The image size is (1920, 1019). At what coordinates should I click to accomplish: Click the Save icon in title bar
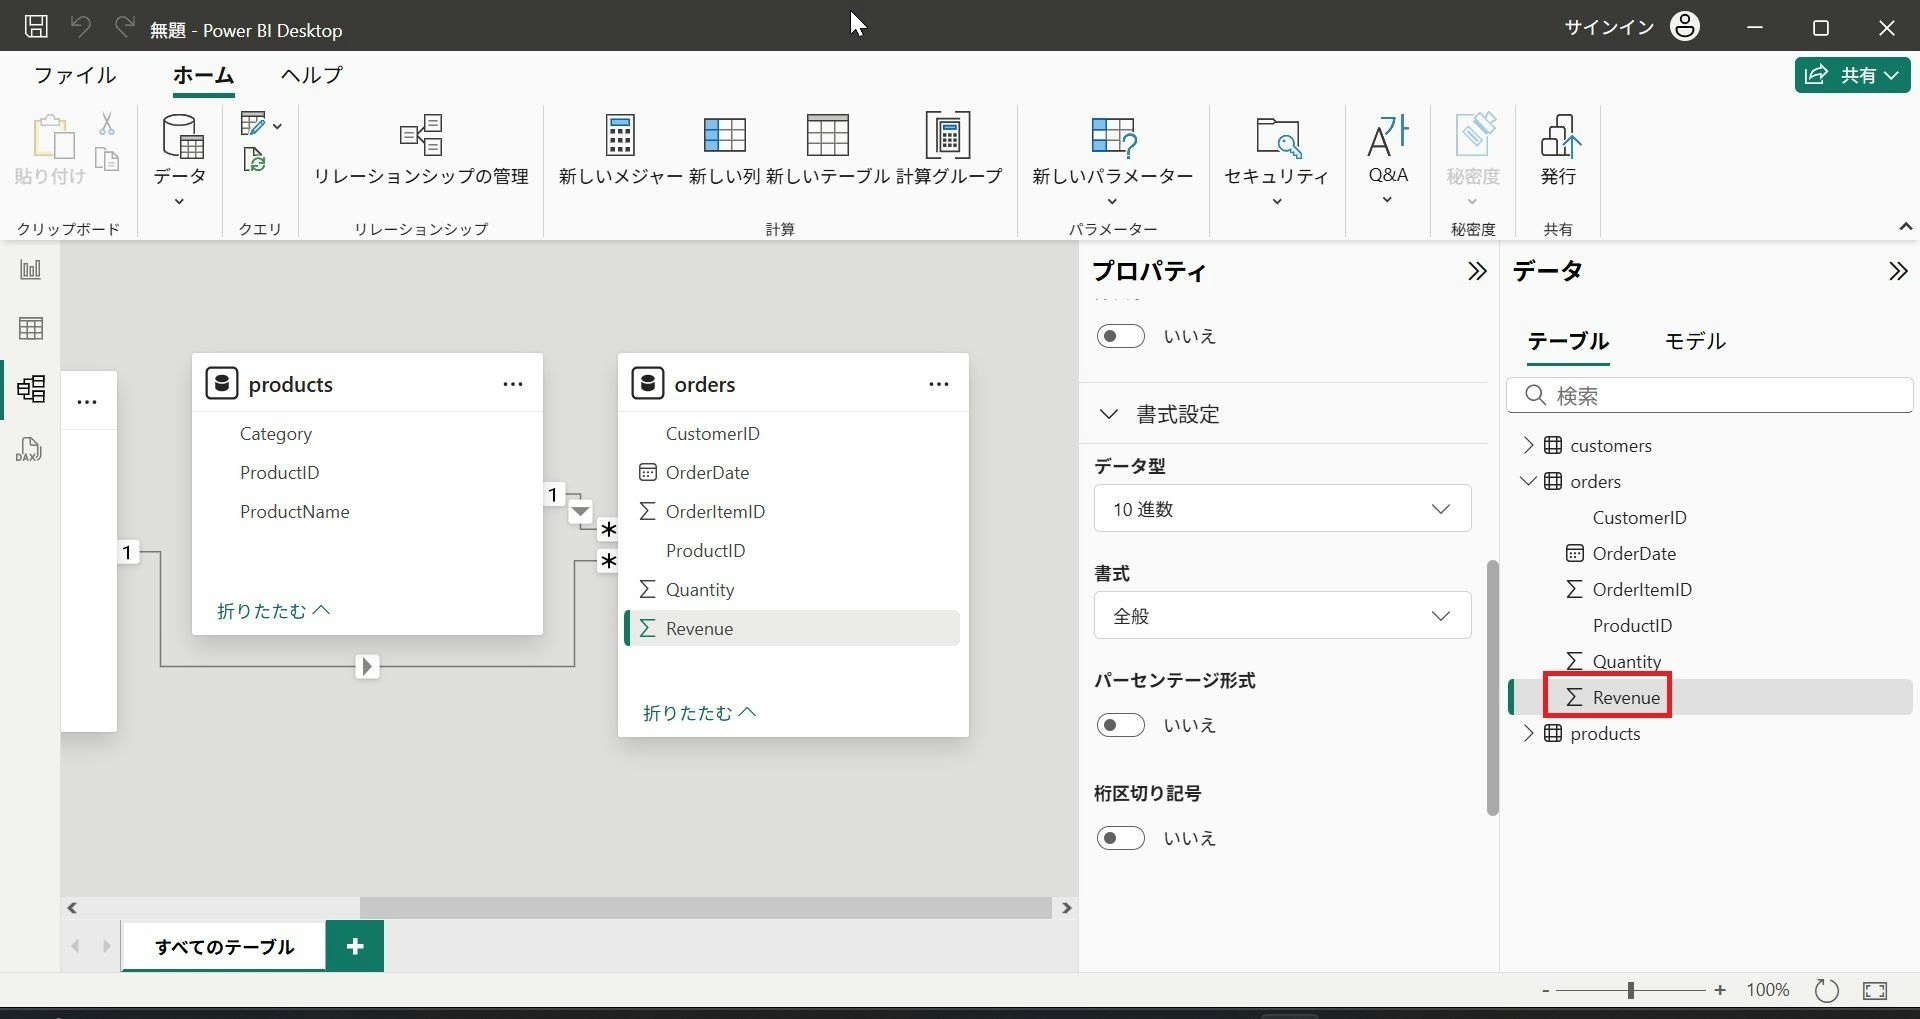tap(36, 27)
